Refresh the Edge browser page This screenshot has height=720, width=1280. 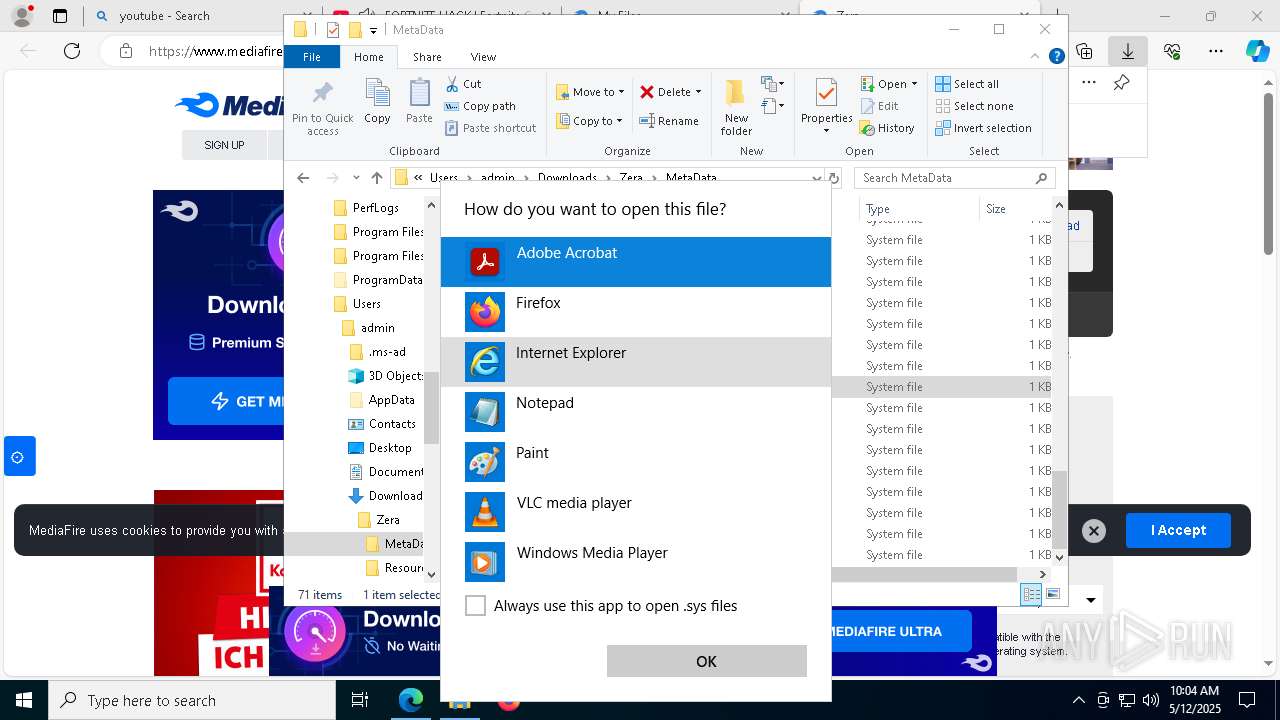coord(71,51)
